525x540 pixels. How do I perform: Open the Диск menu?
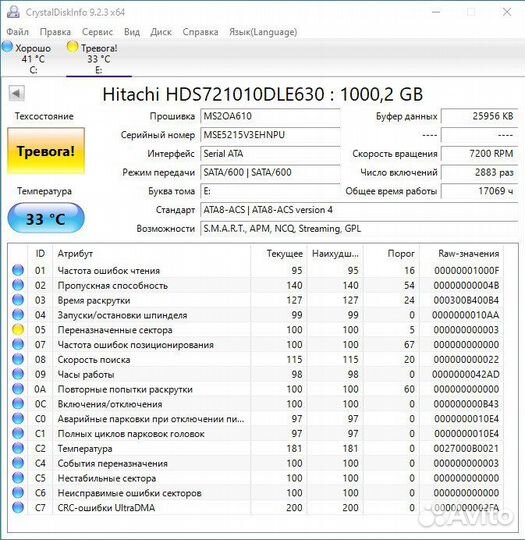point(161,32)
